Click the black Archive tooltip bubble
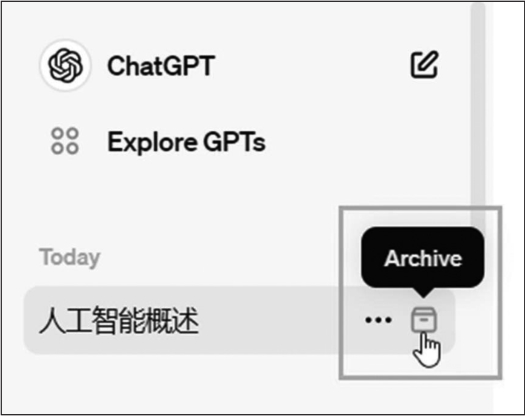Screen dimensions: 525x416 pyautogui.click(x=423, y=257)
